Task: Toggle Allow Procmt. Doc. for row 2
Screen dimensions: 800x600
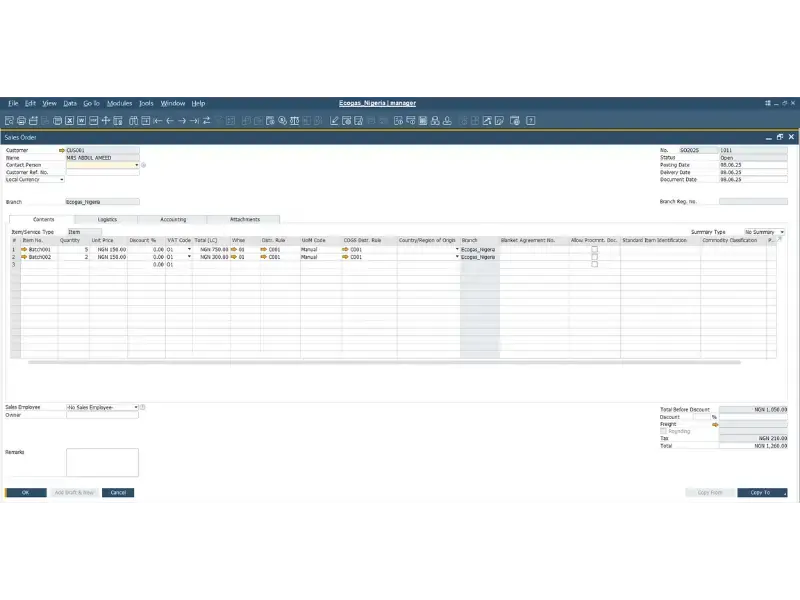Action: point(593,255)
